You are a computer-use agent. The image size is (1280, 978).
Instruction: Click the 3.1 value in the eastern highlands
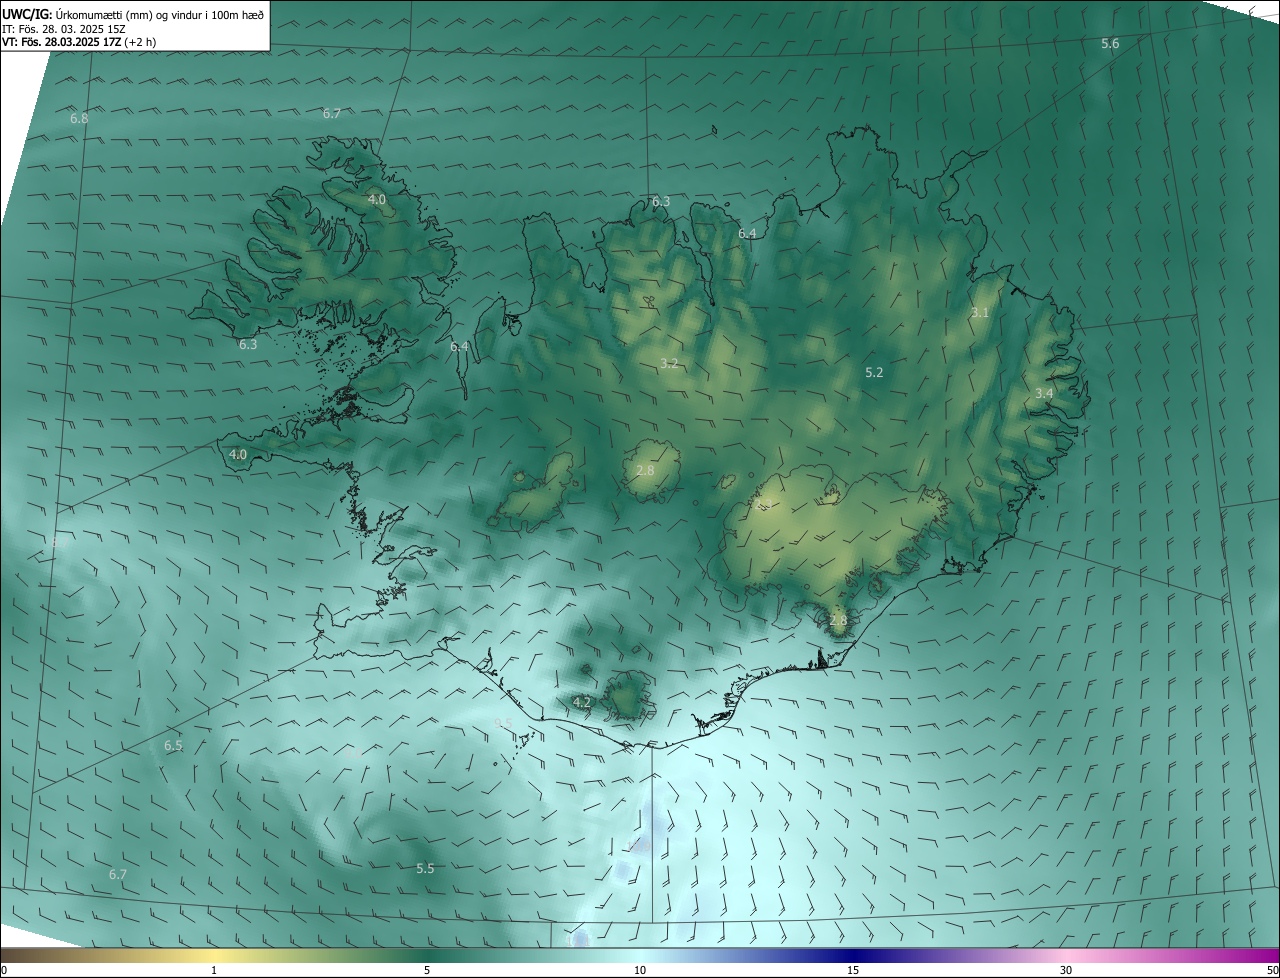[980, 313]
